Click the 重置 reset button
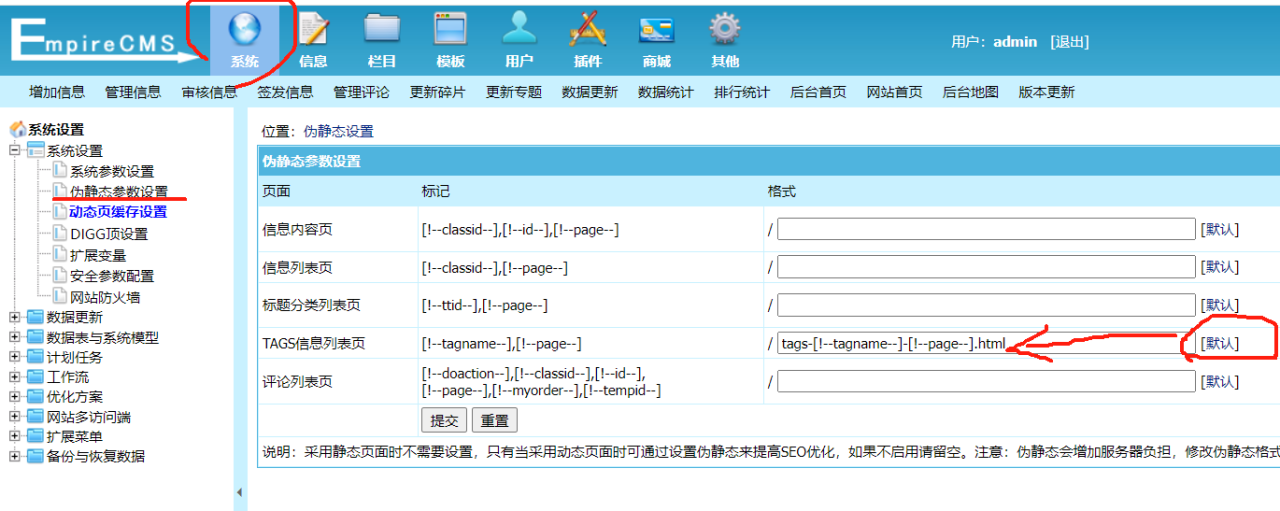The image size is (1280, 511). point(493,421)
